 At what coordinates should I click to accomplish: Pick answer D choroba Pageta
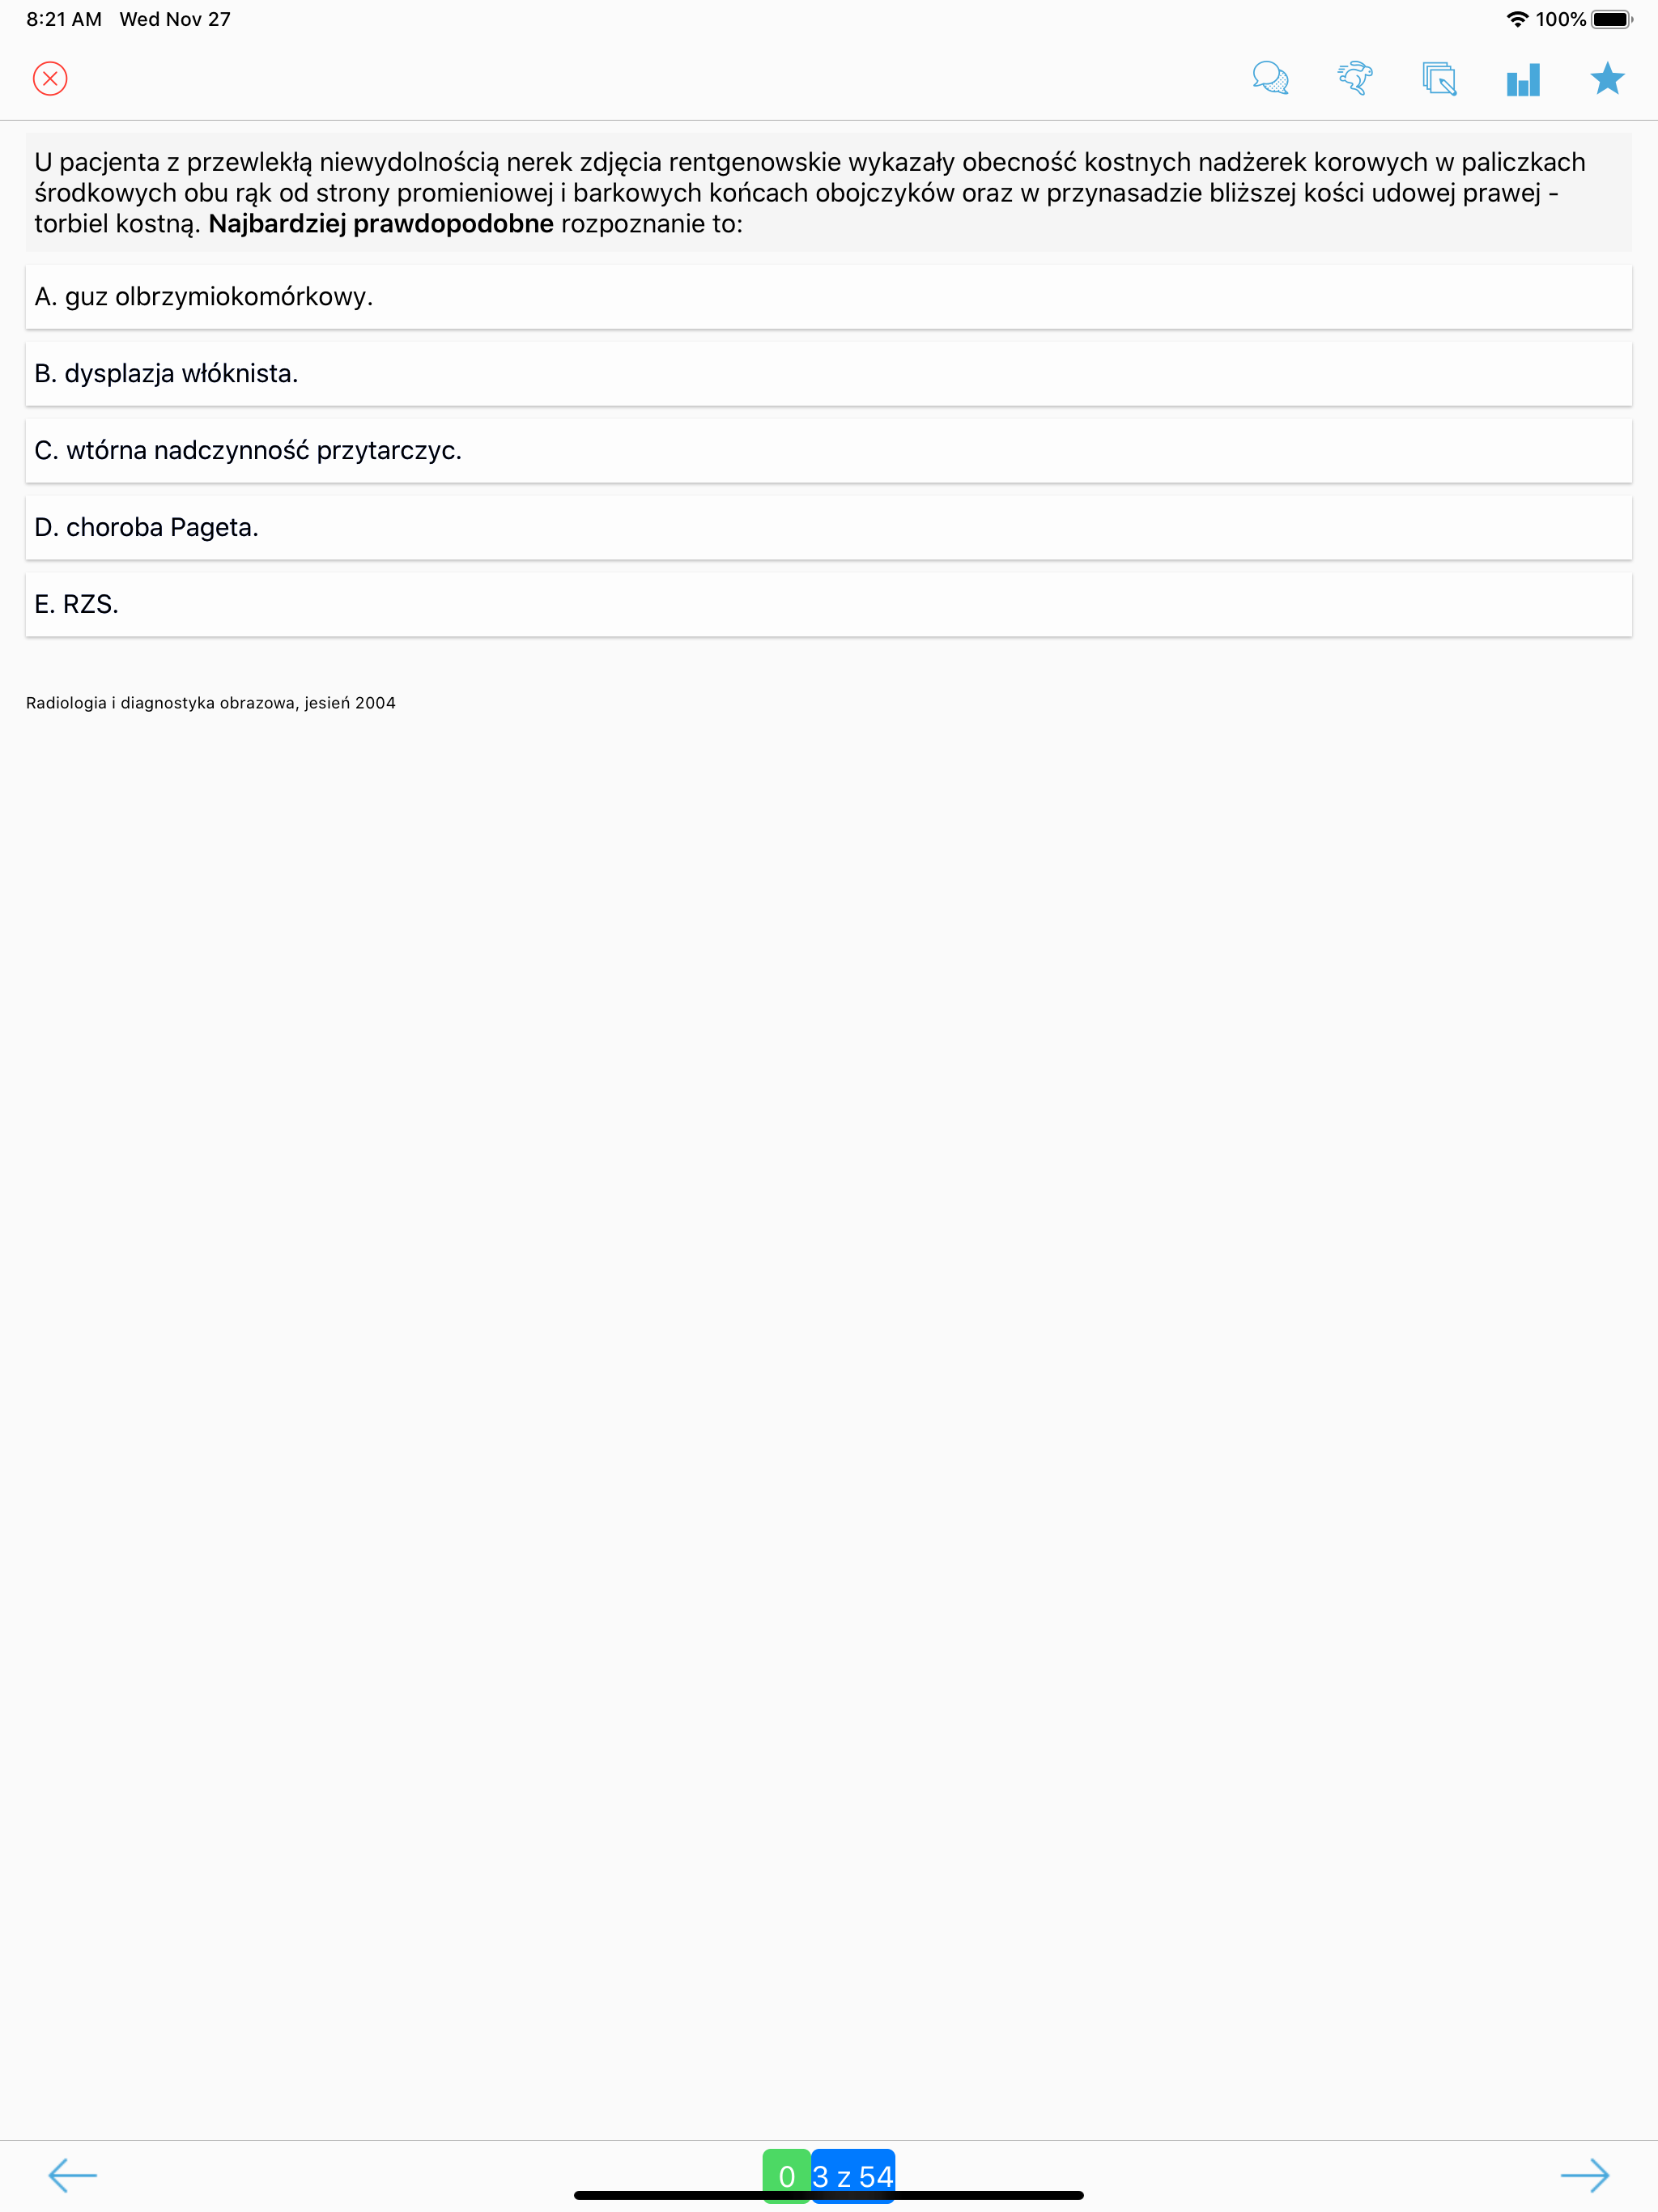click(829, 528)
